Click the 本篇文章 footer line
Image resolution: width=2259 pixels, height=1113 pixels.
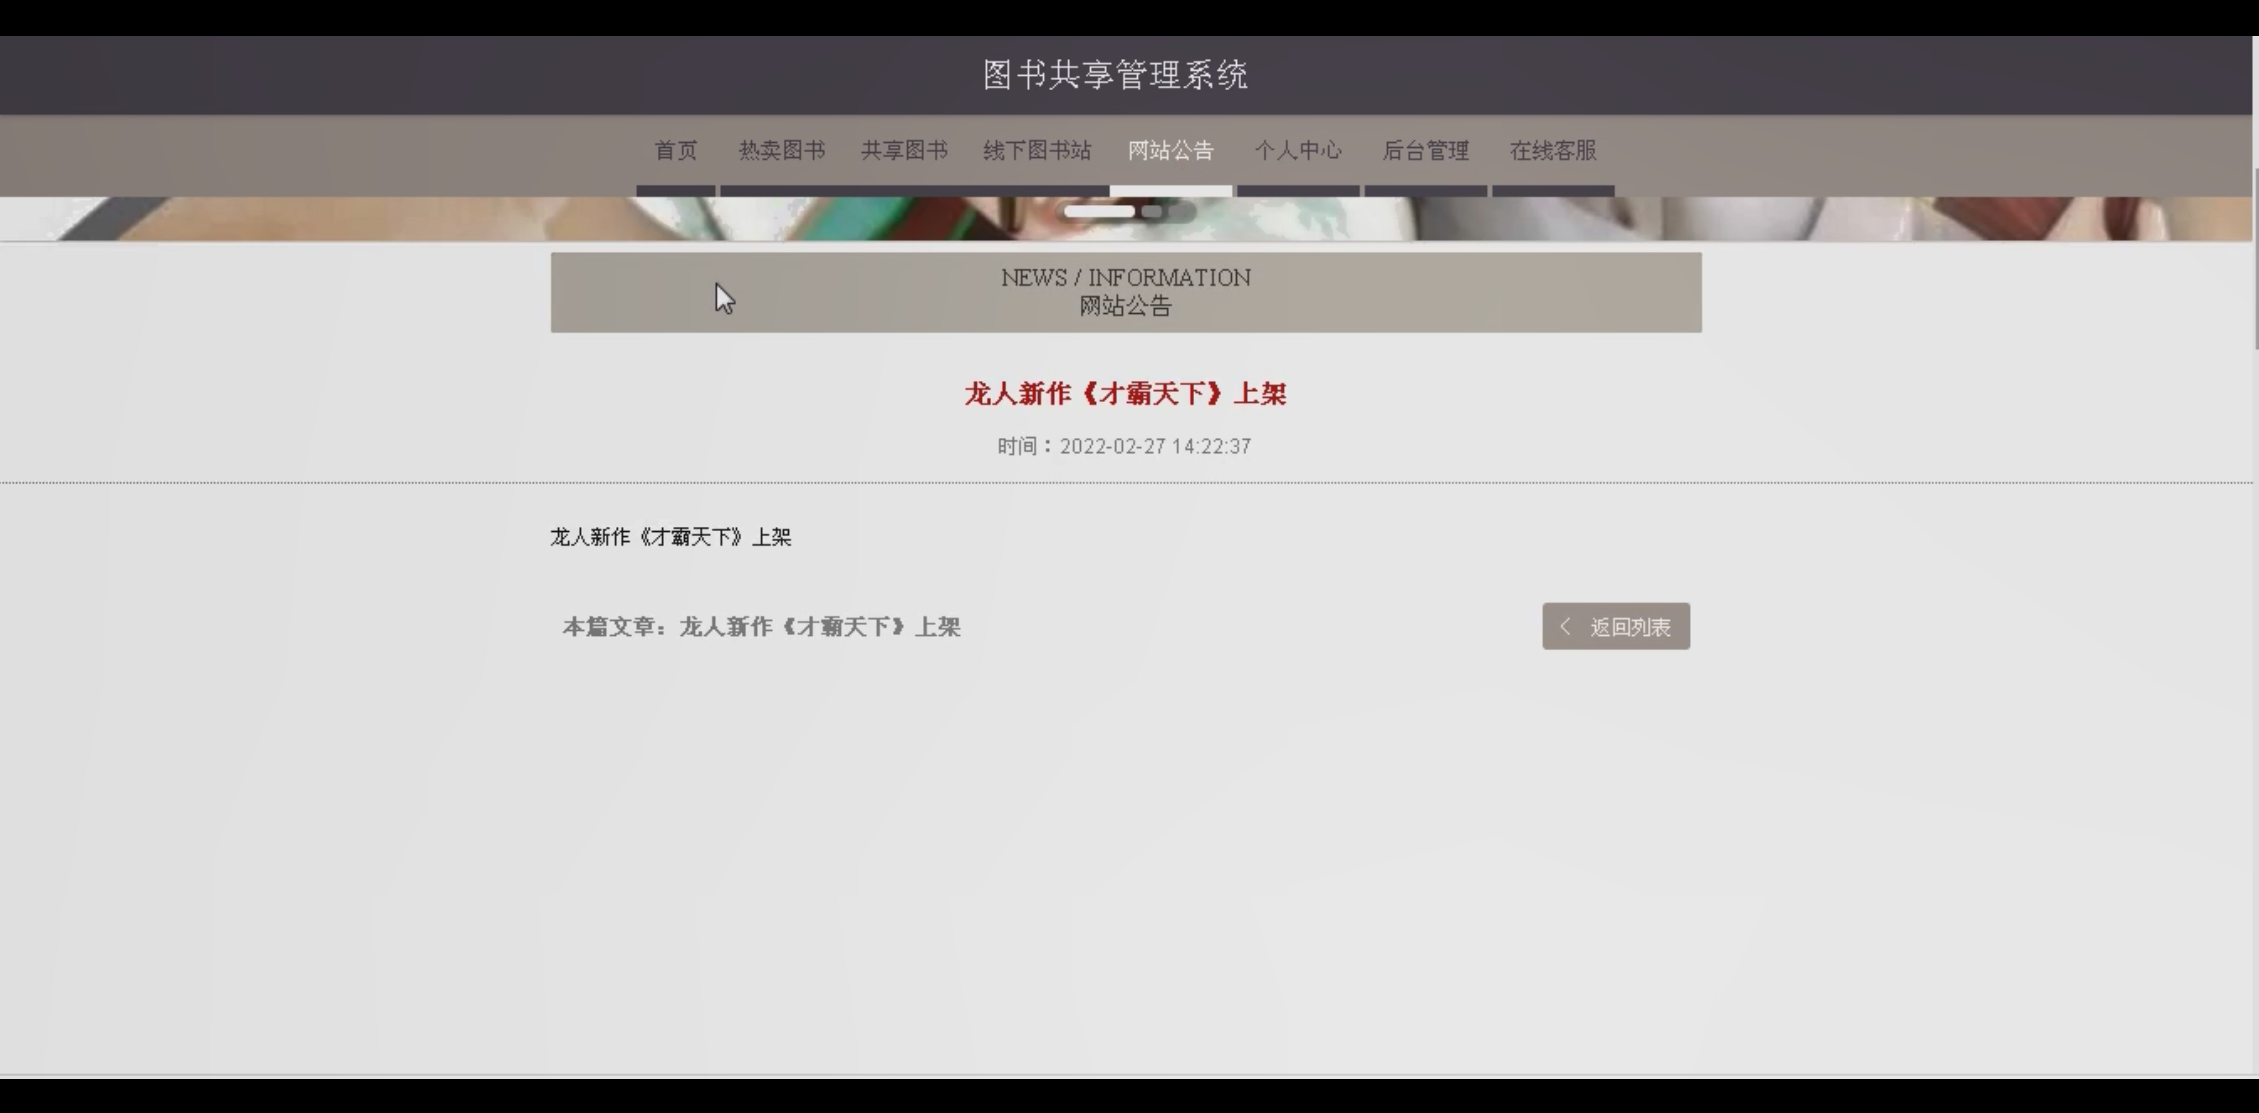tap(761, 627)
